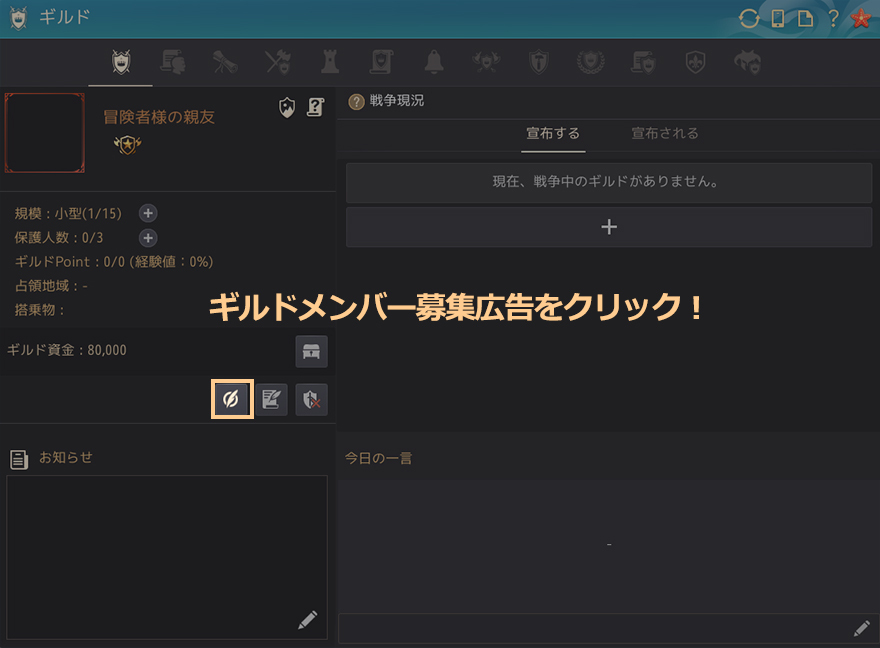The height and width of the screenshot is (648, 880).
Task: Edit 今日の一言 with the pencil icon
Action: click(861, 628)
